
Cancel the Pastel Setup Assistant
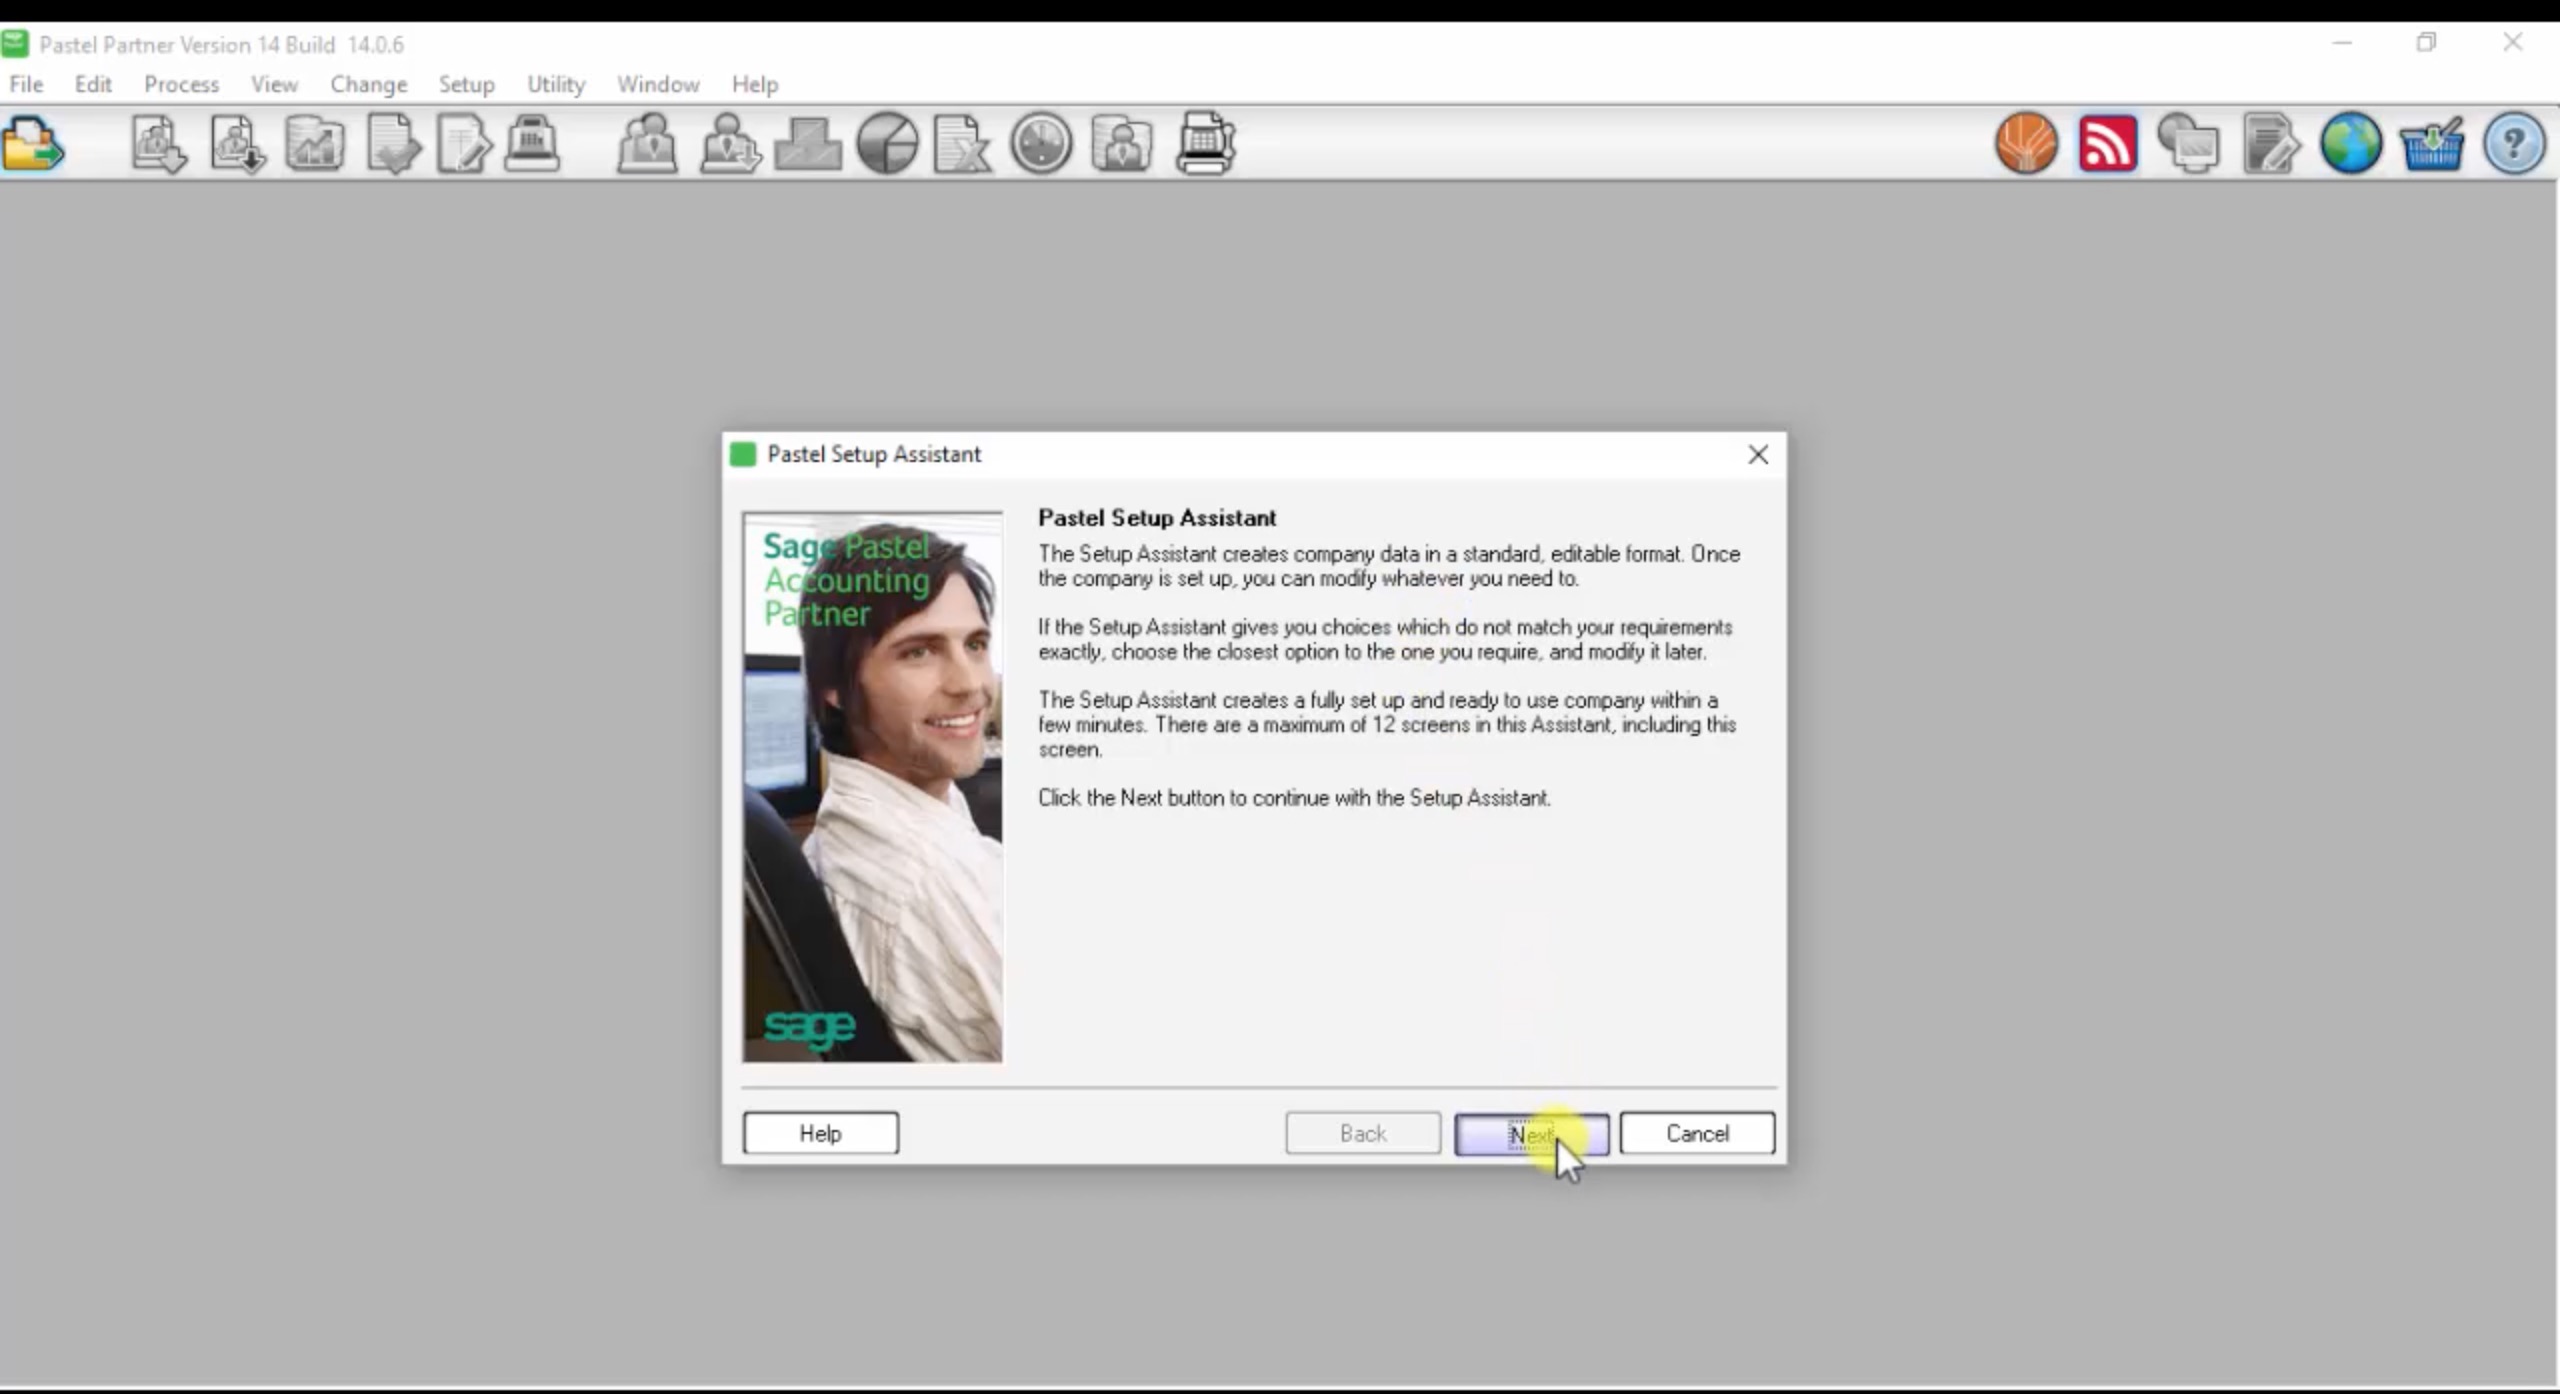pos(1696,1133)
